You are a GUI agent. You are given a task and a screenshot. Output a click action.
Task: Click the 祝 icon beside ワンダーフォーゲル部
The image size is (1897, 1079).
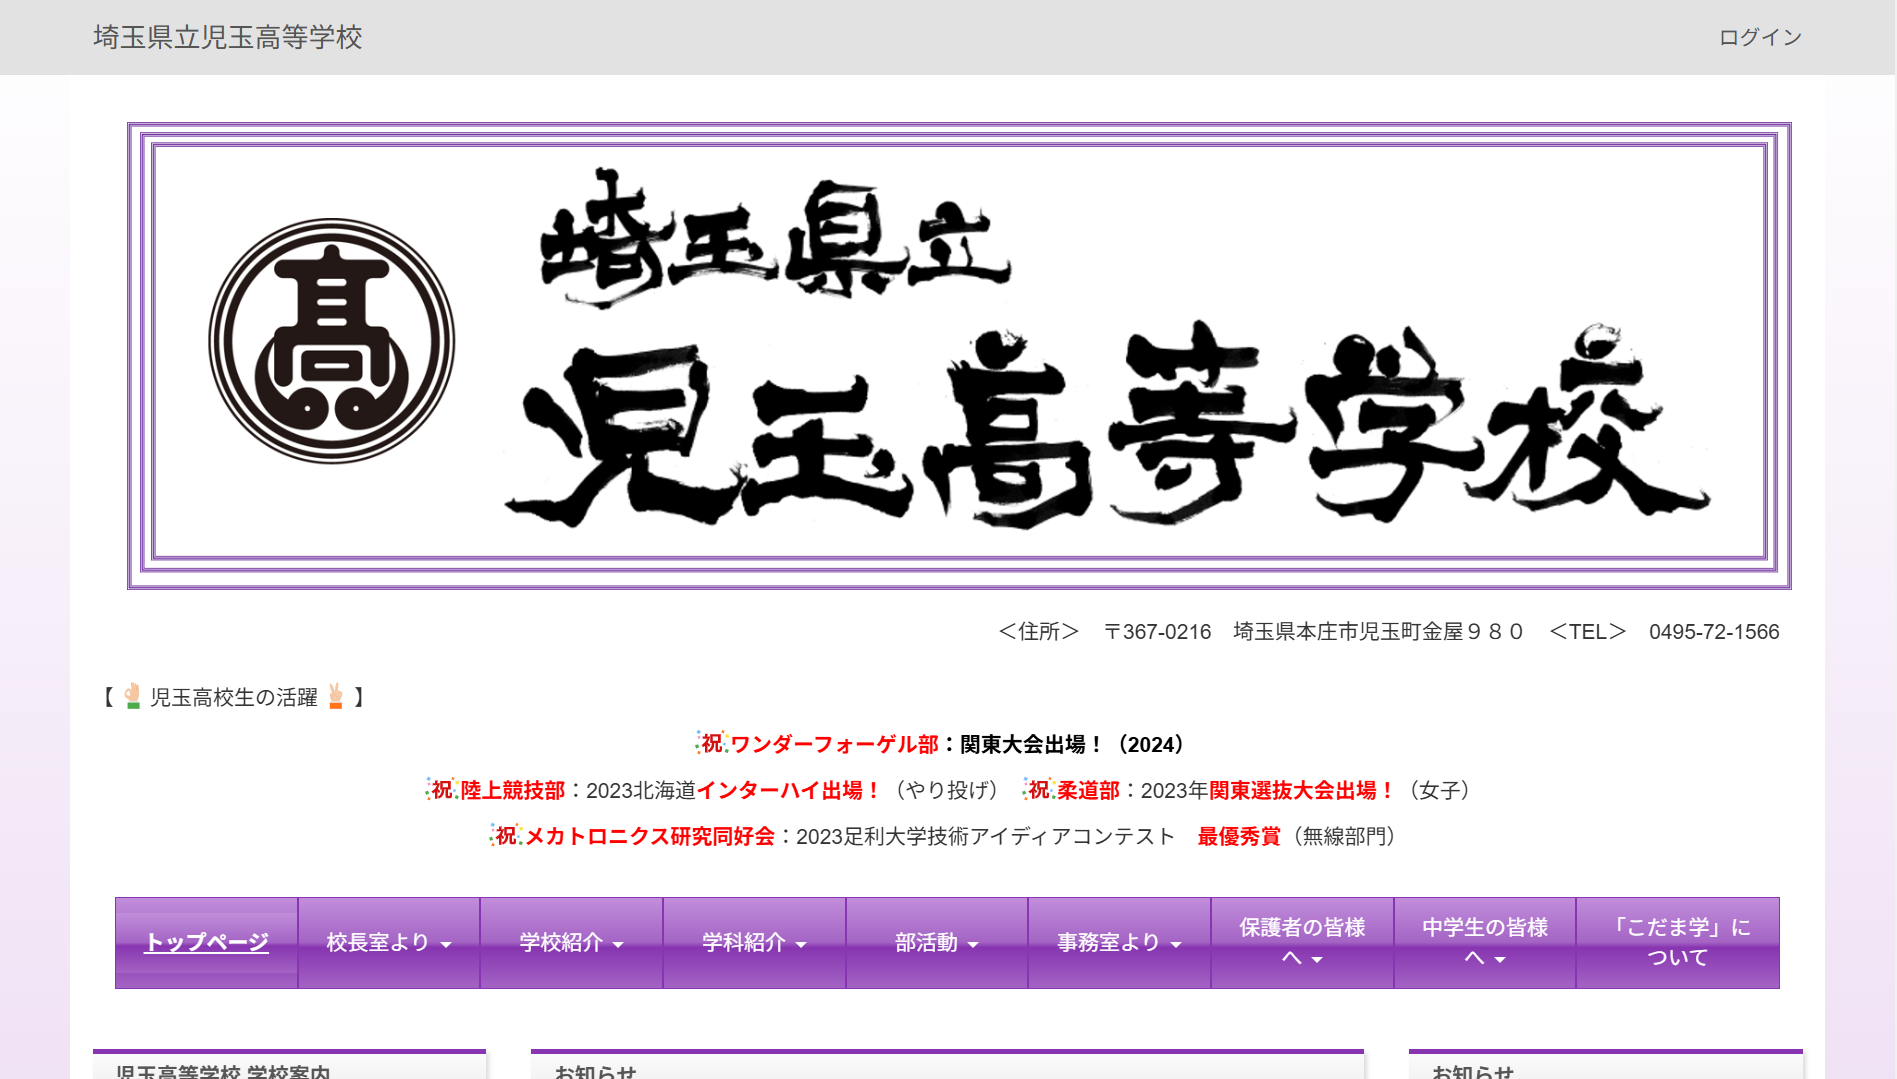click(711, 743)
